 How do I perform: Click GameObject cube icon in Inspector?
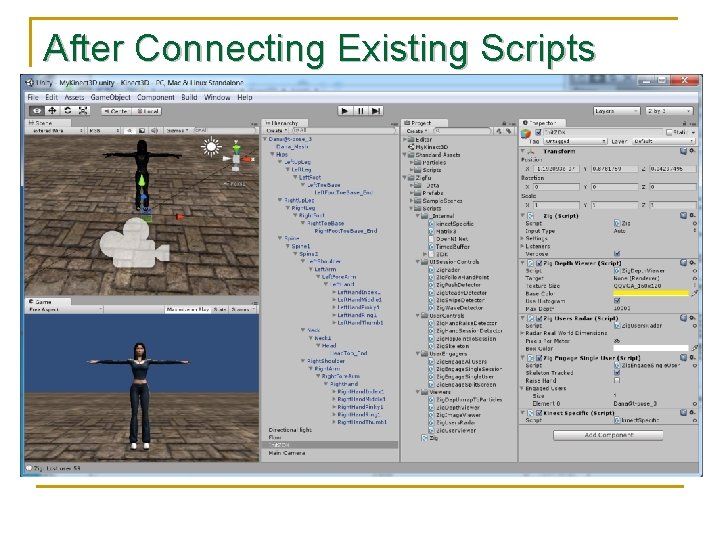click(526, 134)
